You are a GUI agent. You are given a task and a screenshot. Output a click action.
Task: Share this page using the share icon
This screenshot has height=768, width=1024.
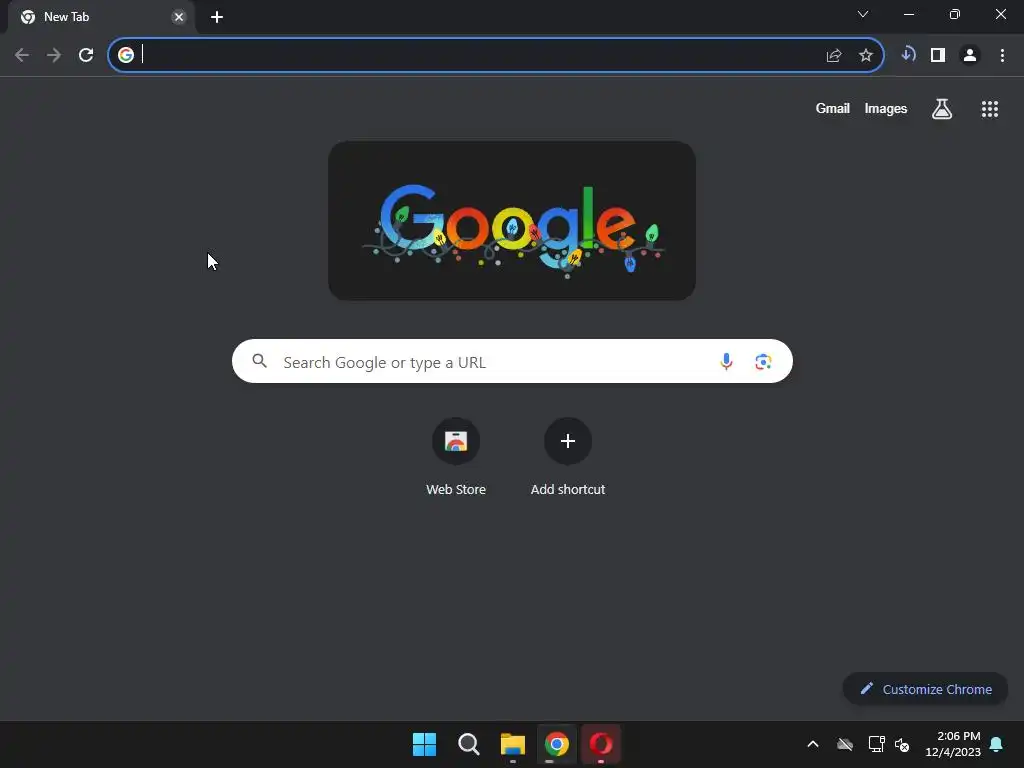pos(834,56)
